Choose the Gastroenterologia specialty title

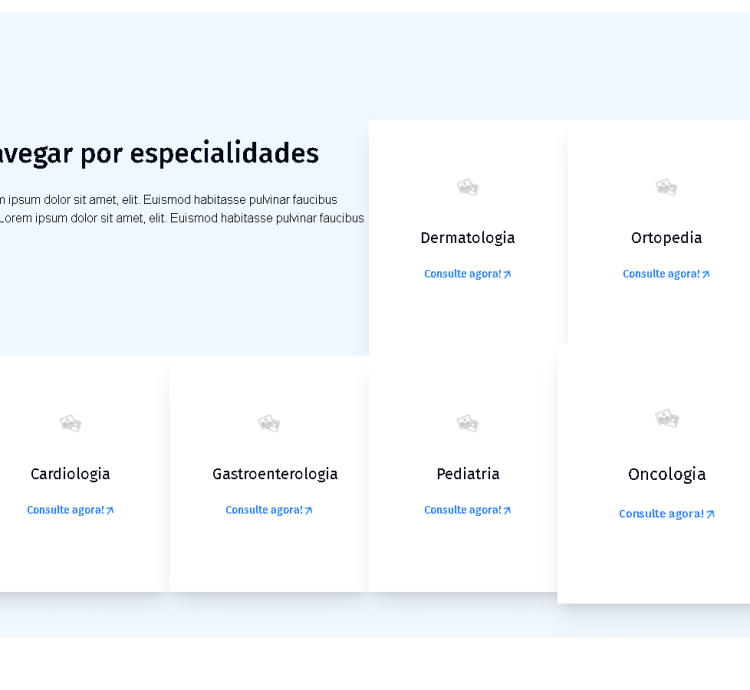point(275,474)
